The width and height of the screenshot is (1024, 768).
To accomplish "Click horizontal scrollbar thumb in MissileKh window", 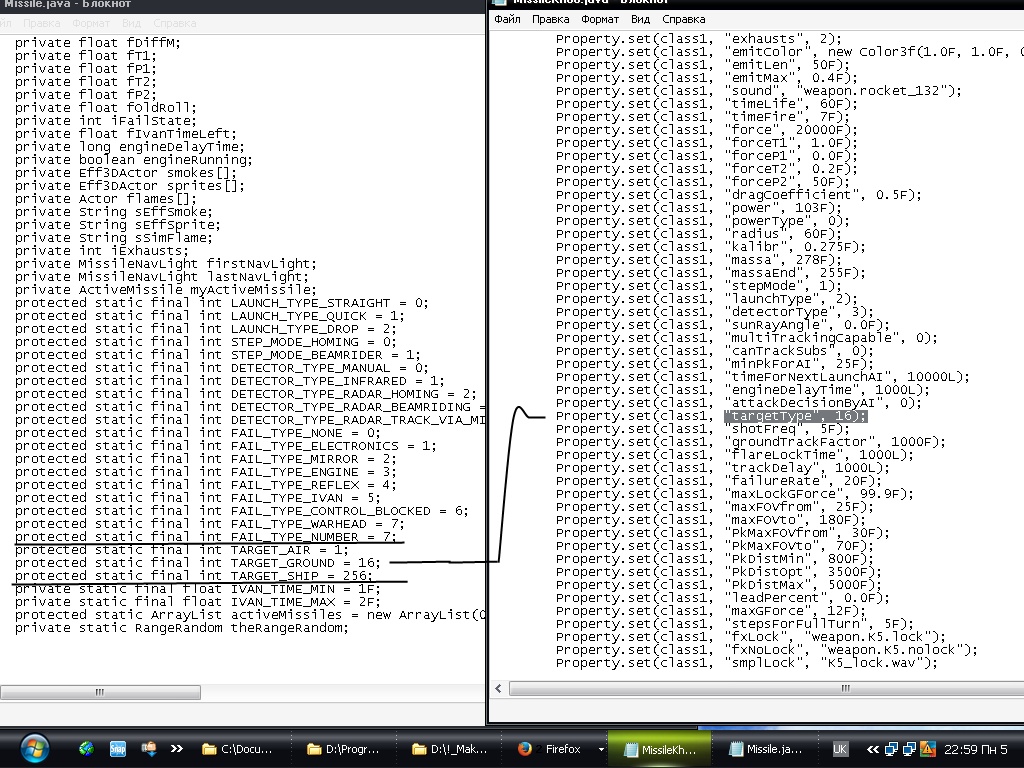I will click(767, 688).
